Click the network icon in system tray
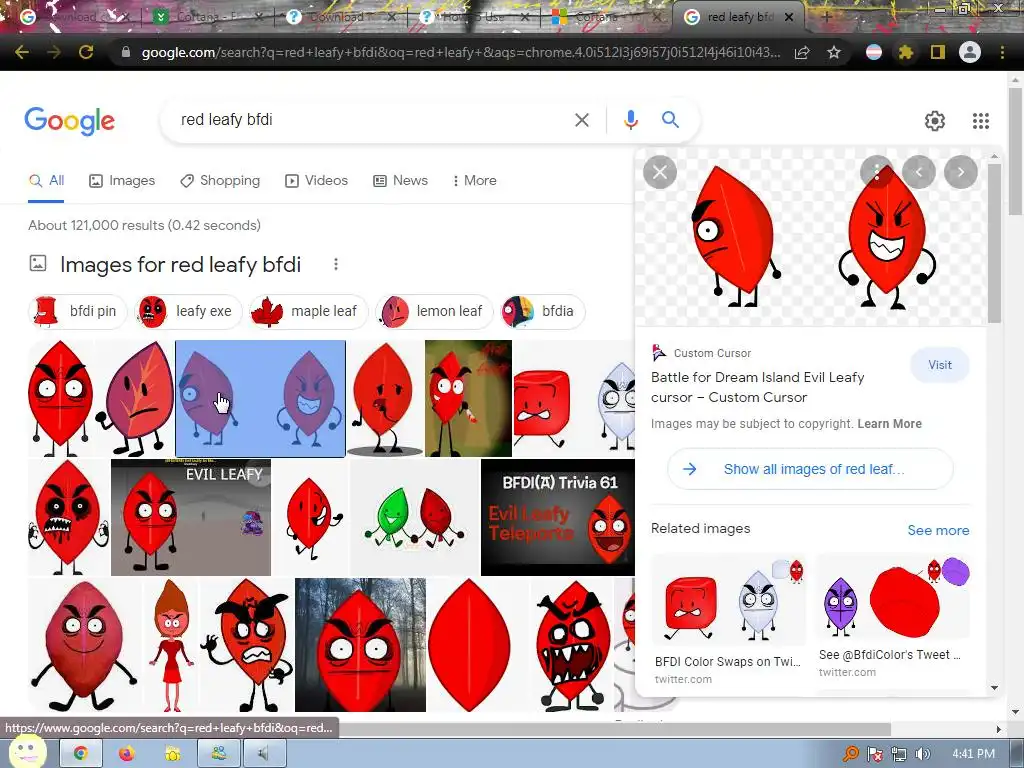Viewport: 1024px width, 768px height. coord(899,754)
